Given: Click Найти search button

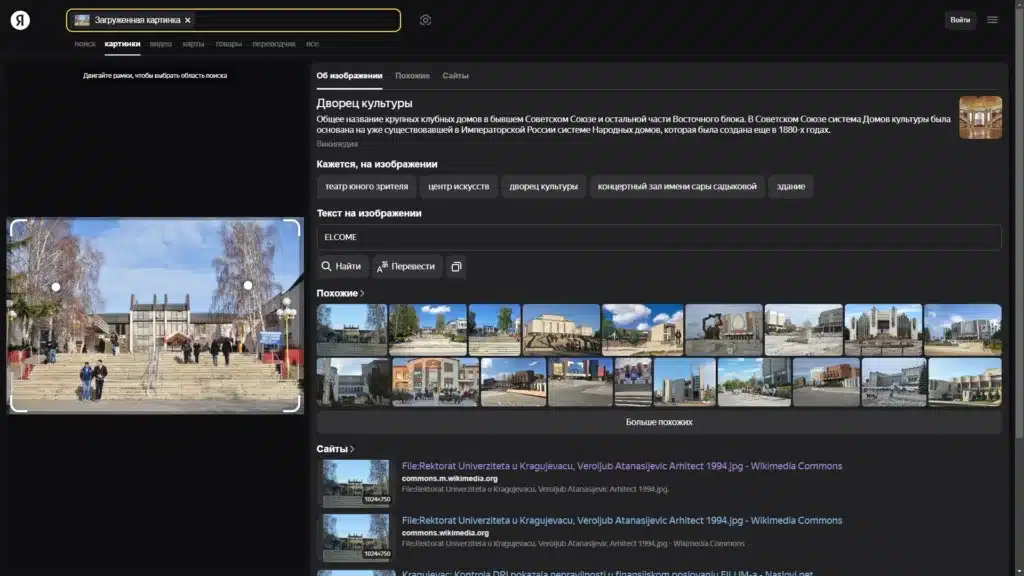Looking at the screenshot, I should [x=342, y=266].
